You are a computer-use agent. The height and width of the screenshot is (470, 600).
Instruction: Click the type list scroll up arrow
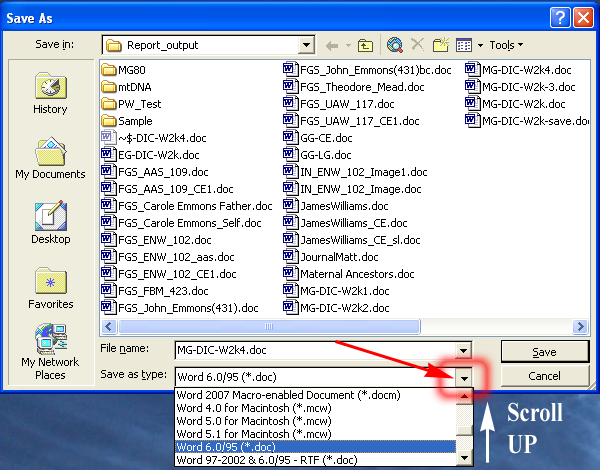[x=464, y=397]
